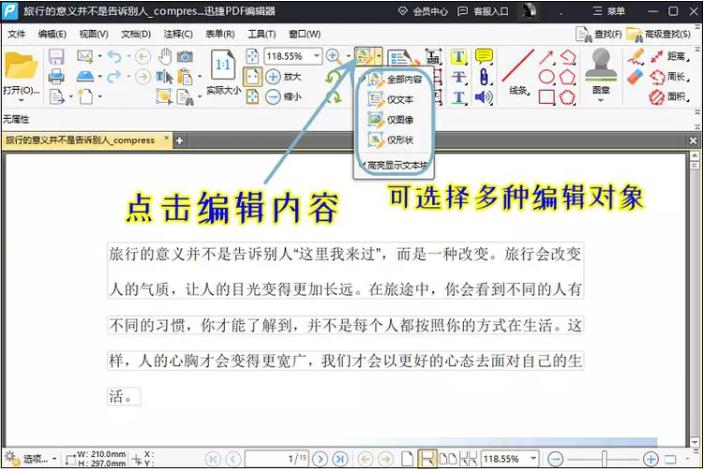The image size is (704, 469).
Task: Click the 放大 zoom in button
Action: pyautogui.click(x=283, y=77)
